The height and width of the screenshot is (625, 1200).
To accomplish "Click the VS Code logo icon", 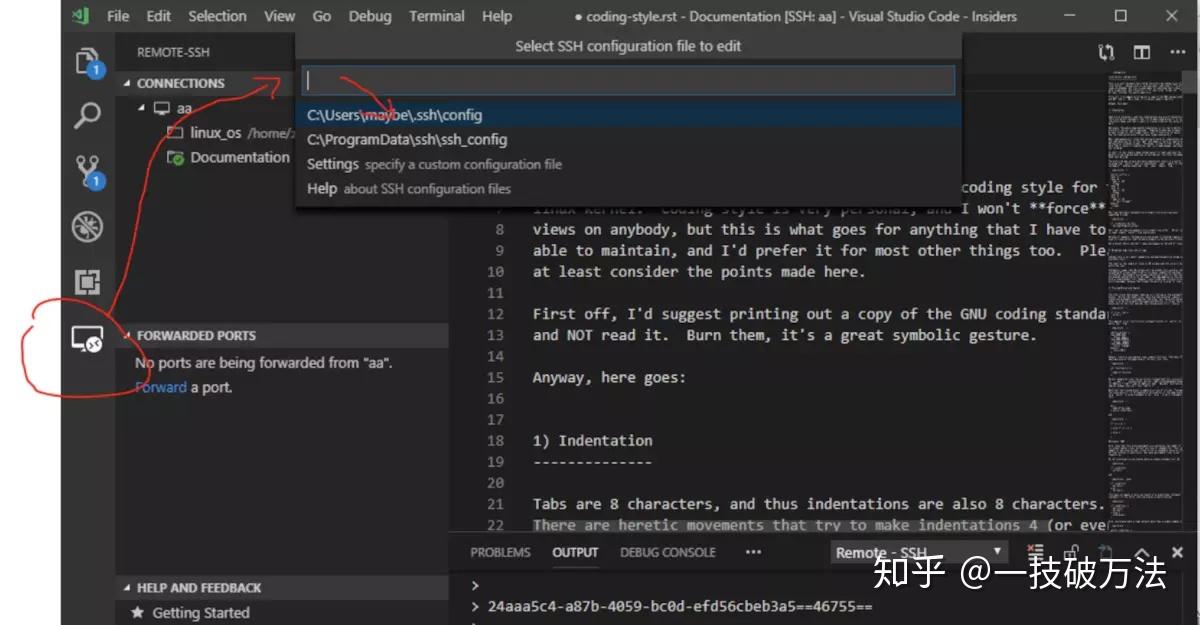I will (80, 15).
